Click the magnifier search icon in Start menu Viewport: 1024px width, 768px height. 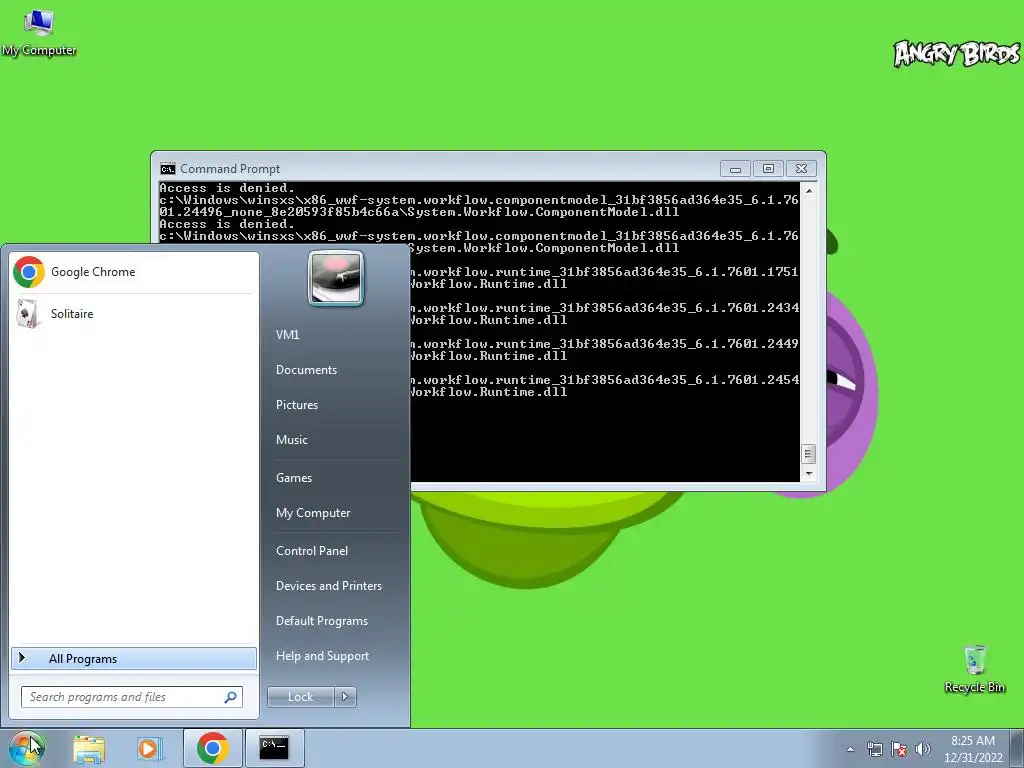pos(230,697)
